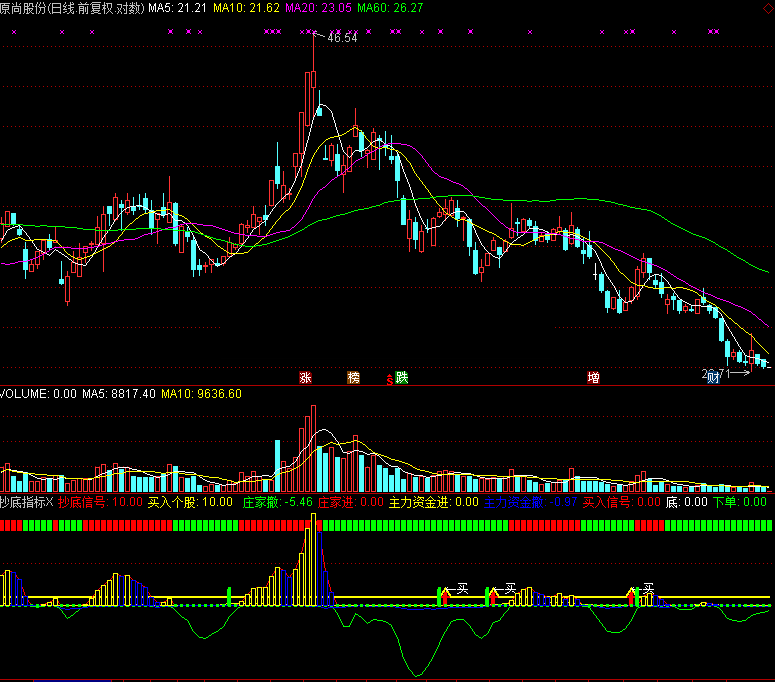Click the MA5: 21.21 label
This screenshot has height=682, width=775.
pos(177,8)
